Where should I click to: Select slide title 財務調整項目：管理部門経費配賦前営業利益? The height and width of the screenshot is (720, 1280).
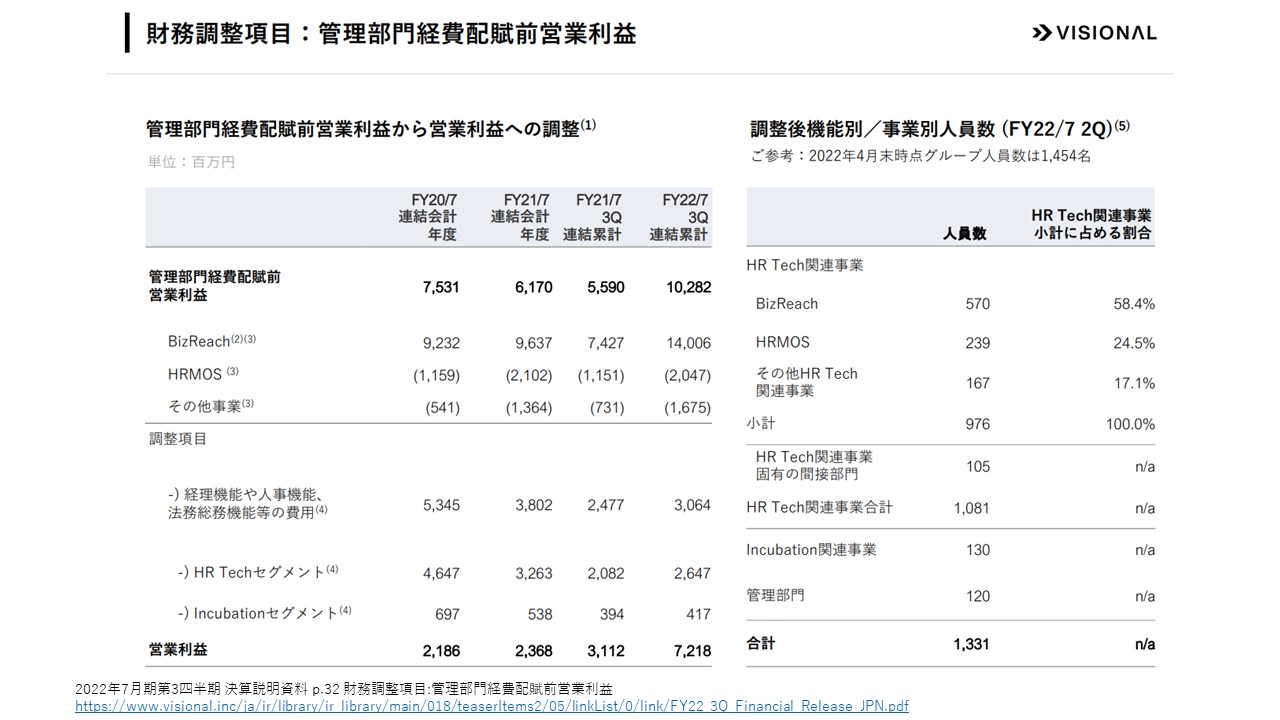(x=391, y=33)
